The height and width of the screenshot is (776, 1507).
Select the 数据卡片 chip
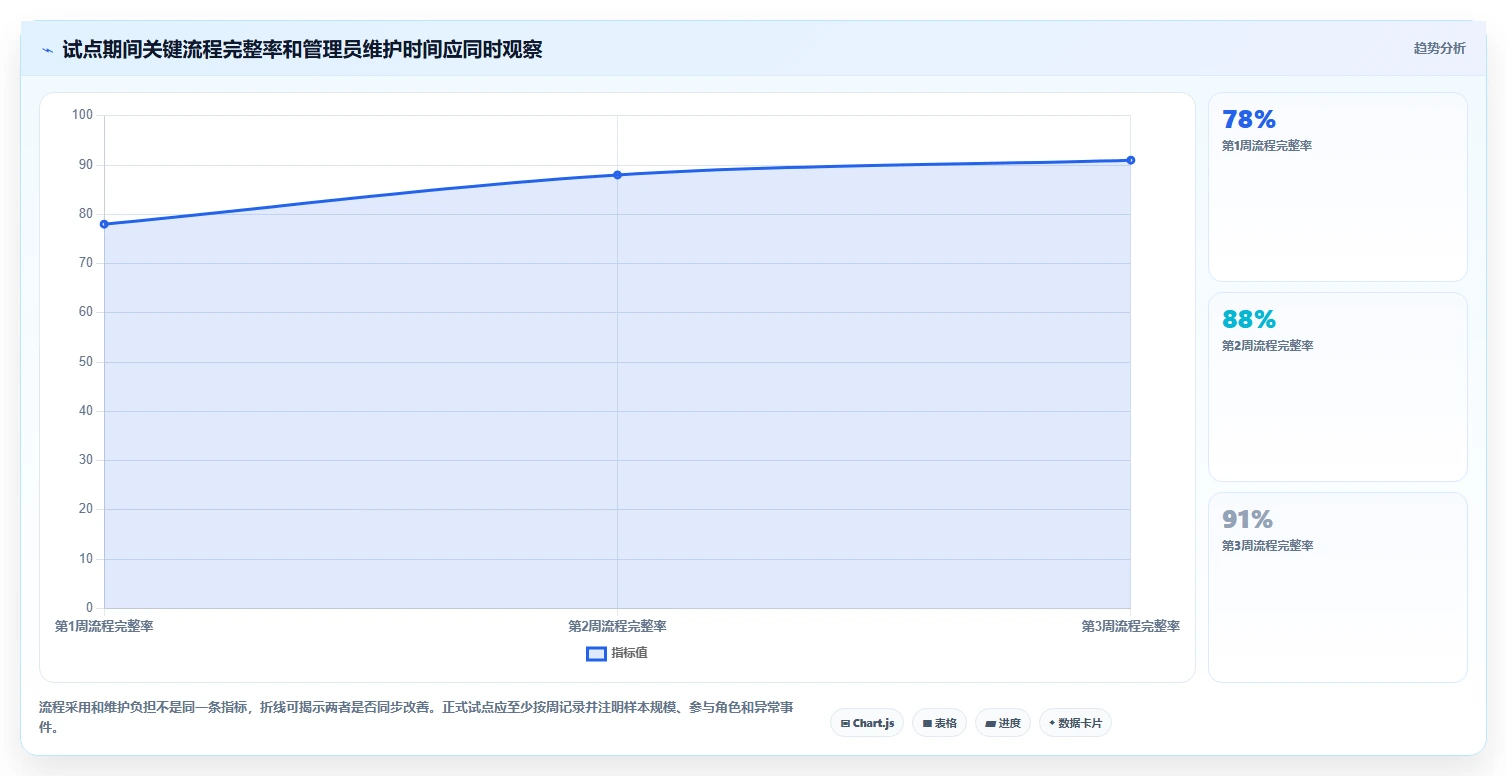pyautogui.click(x=1075, y=723)
